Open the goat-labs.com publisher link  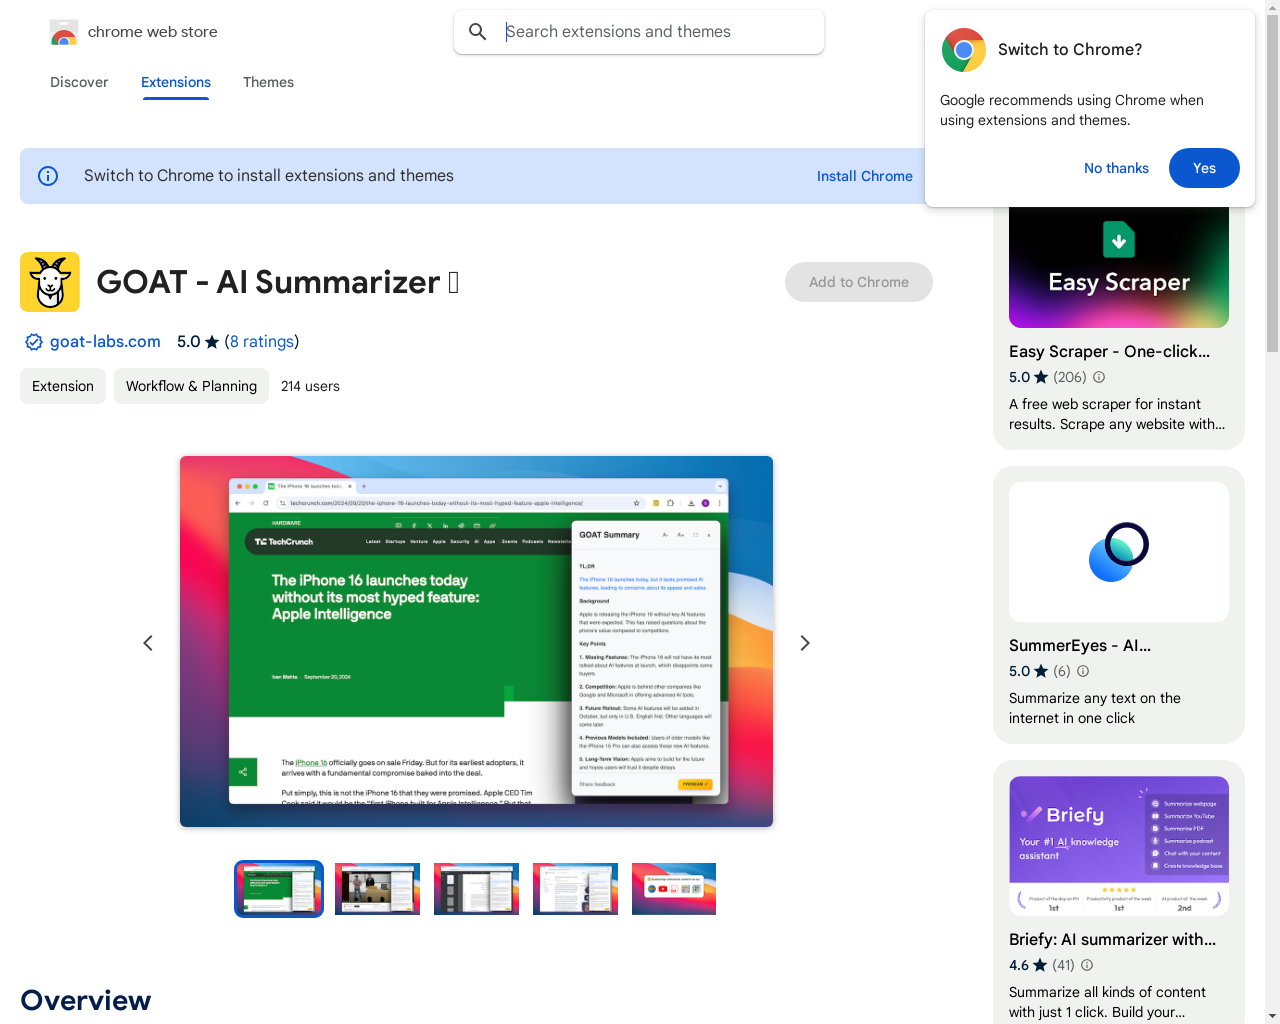[105, 342]
